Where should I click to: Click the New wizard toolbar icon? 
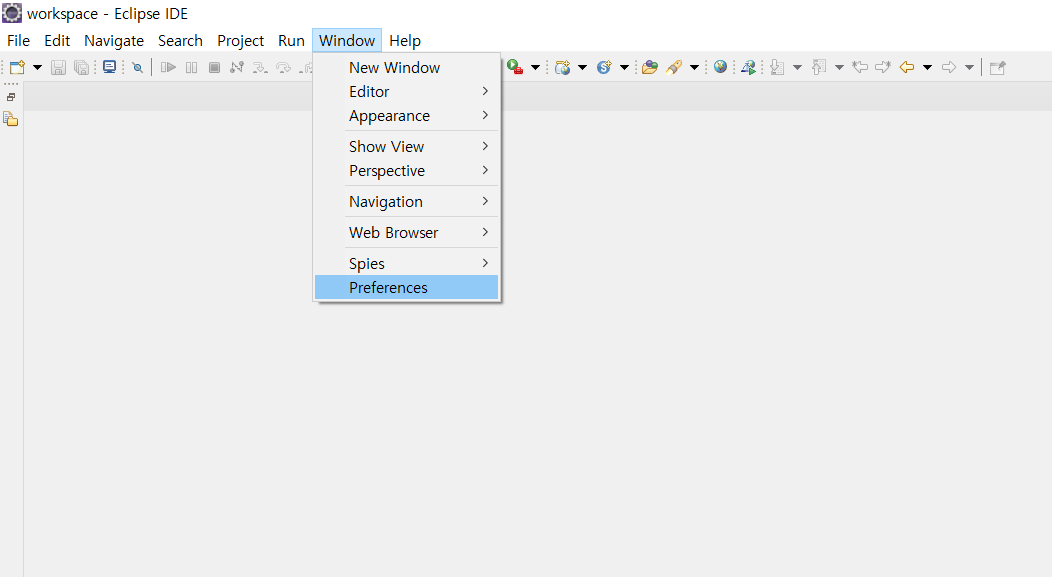tap(17, 67)
